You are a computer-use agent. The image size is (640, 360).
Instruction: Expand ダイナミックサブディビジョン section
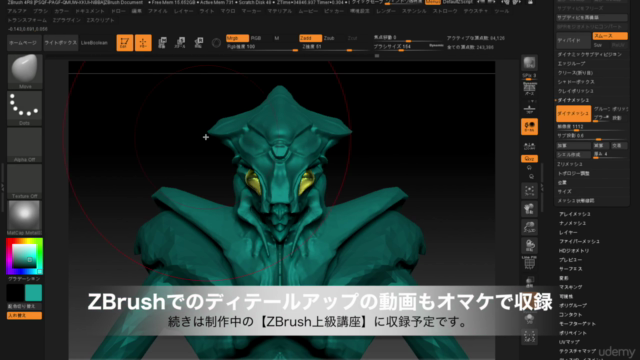[x=589, y=54]
